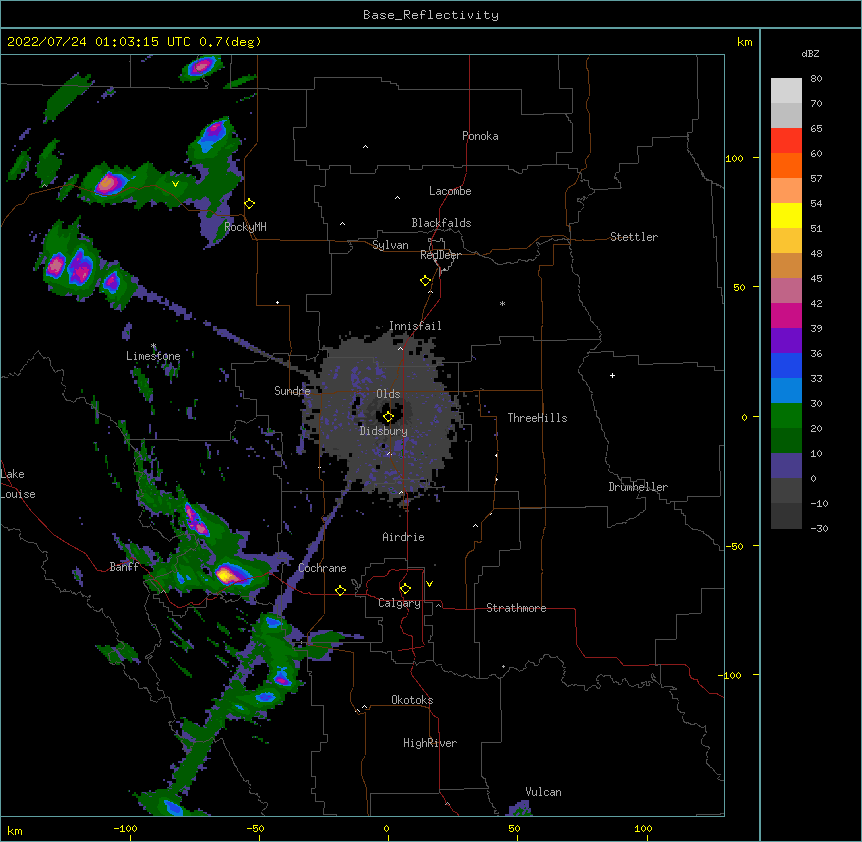This screenshot has height=842, width=862.
Task: Click the Innisfail label
Action: [415, 326]
